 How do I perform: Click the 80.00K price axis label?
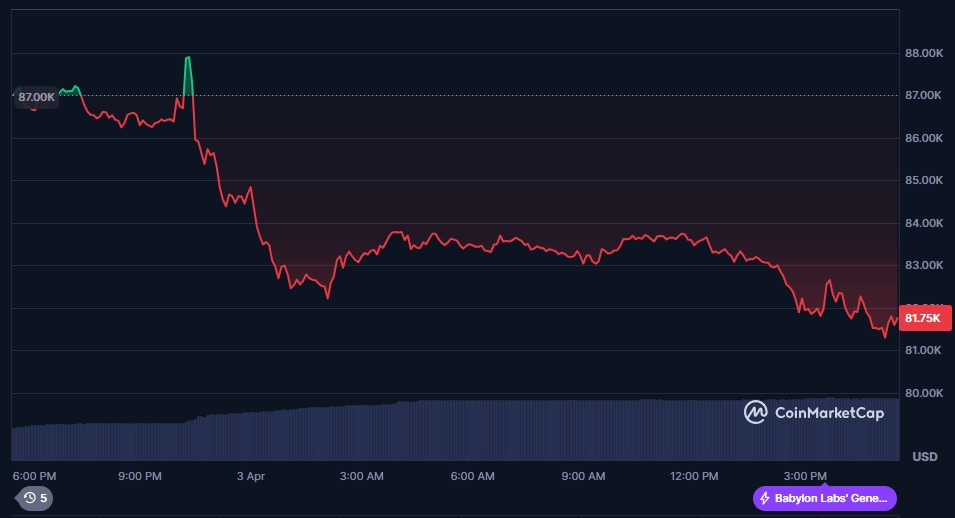[x=923, y=393]
